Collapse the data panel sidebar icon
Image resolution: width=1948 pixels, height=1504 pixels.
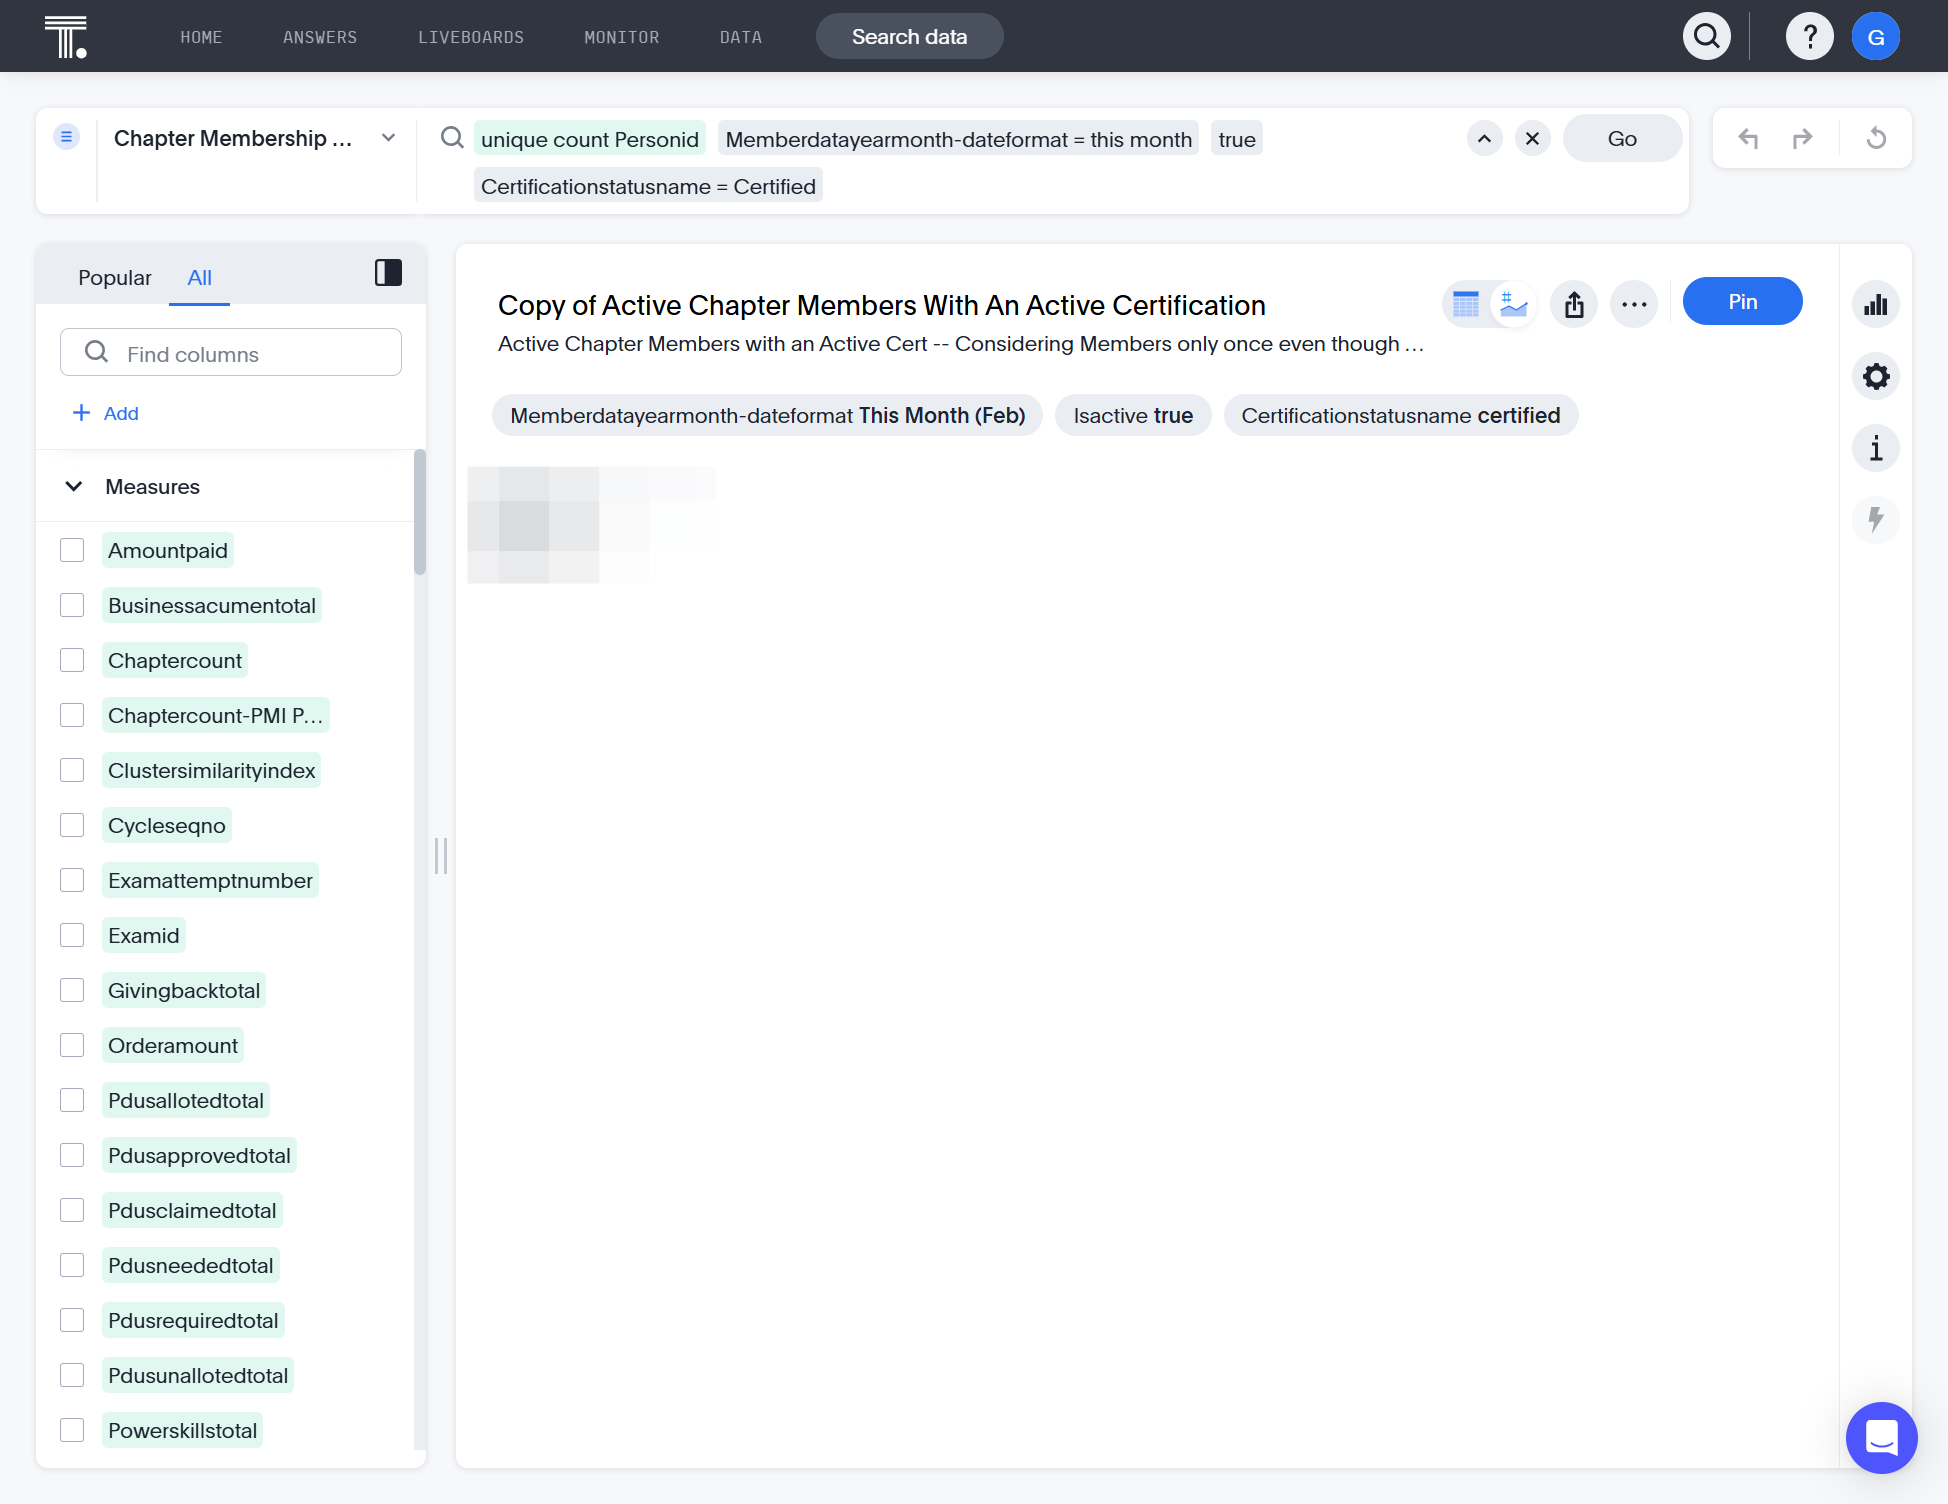click(x=388, y=273)
